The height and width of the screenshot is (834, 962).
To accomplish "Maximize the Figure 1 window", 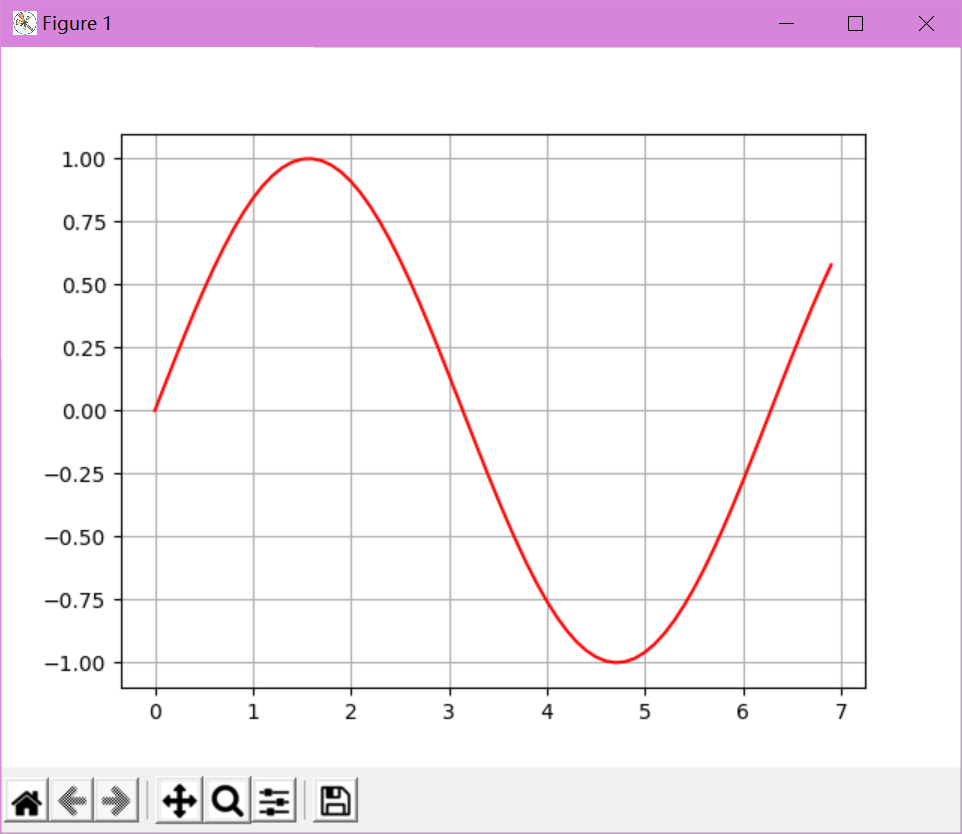I will point(855,23).
